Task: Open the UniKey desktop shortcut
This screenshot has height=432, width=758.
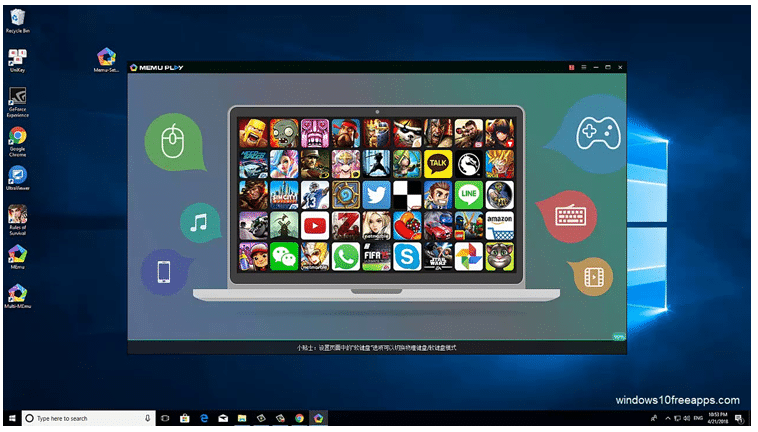Action: (x=17, y=60)
